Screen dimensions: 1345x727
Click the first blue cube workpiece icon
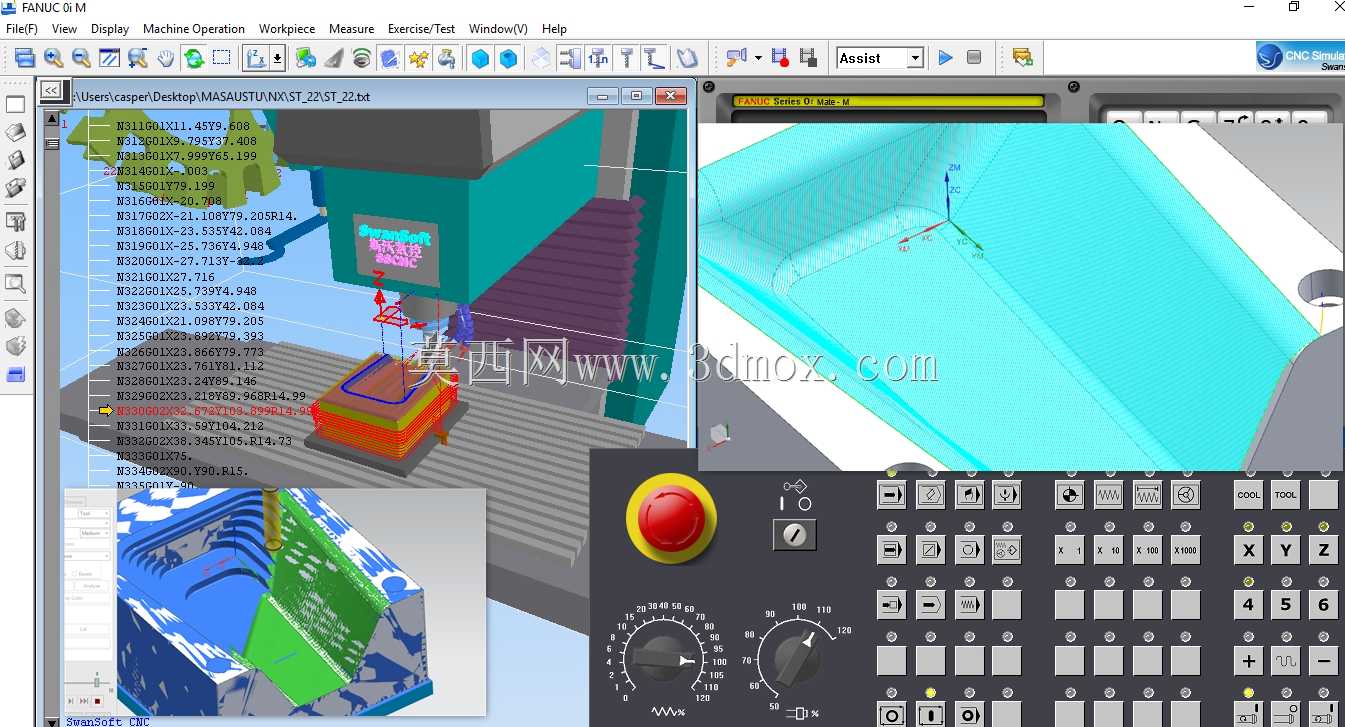click(x=481, y=58)
